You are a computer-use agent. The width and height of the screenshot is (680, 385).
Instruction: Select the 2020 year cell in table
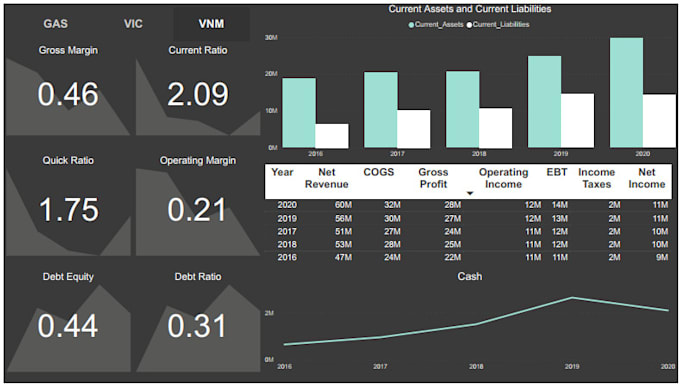click(287, 205)
